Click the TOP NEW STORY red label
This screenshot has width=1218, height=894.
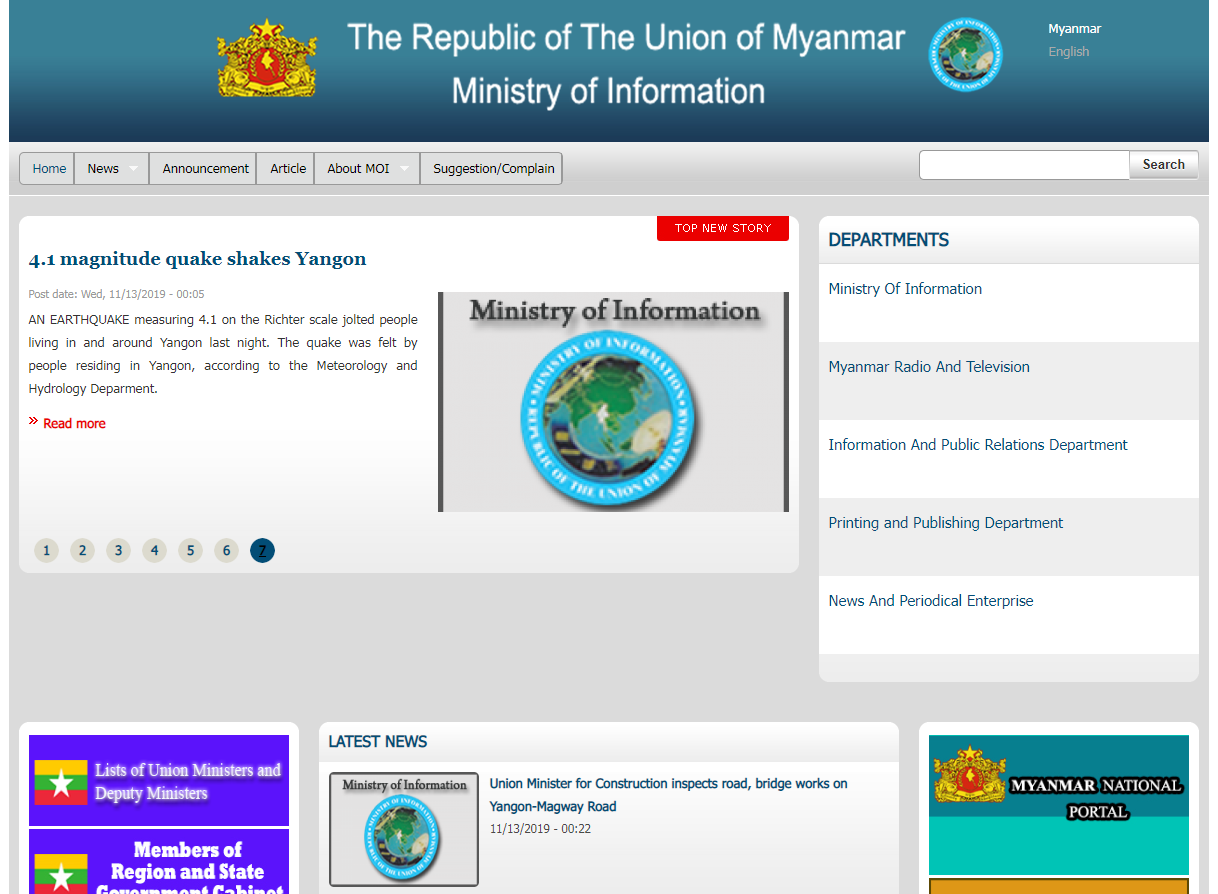[723, 228]
